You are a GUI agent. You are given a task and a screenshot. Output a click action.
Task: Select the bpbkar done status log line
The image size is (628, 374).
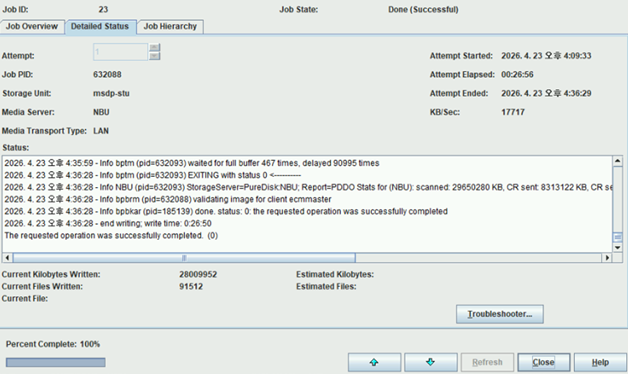click(226, 211)
